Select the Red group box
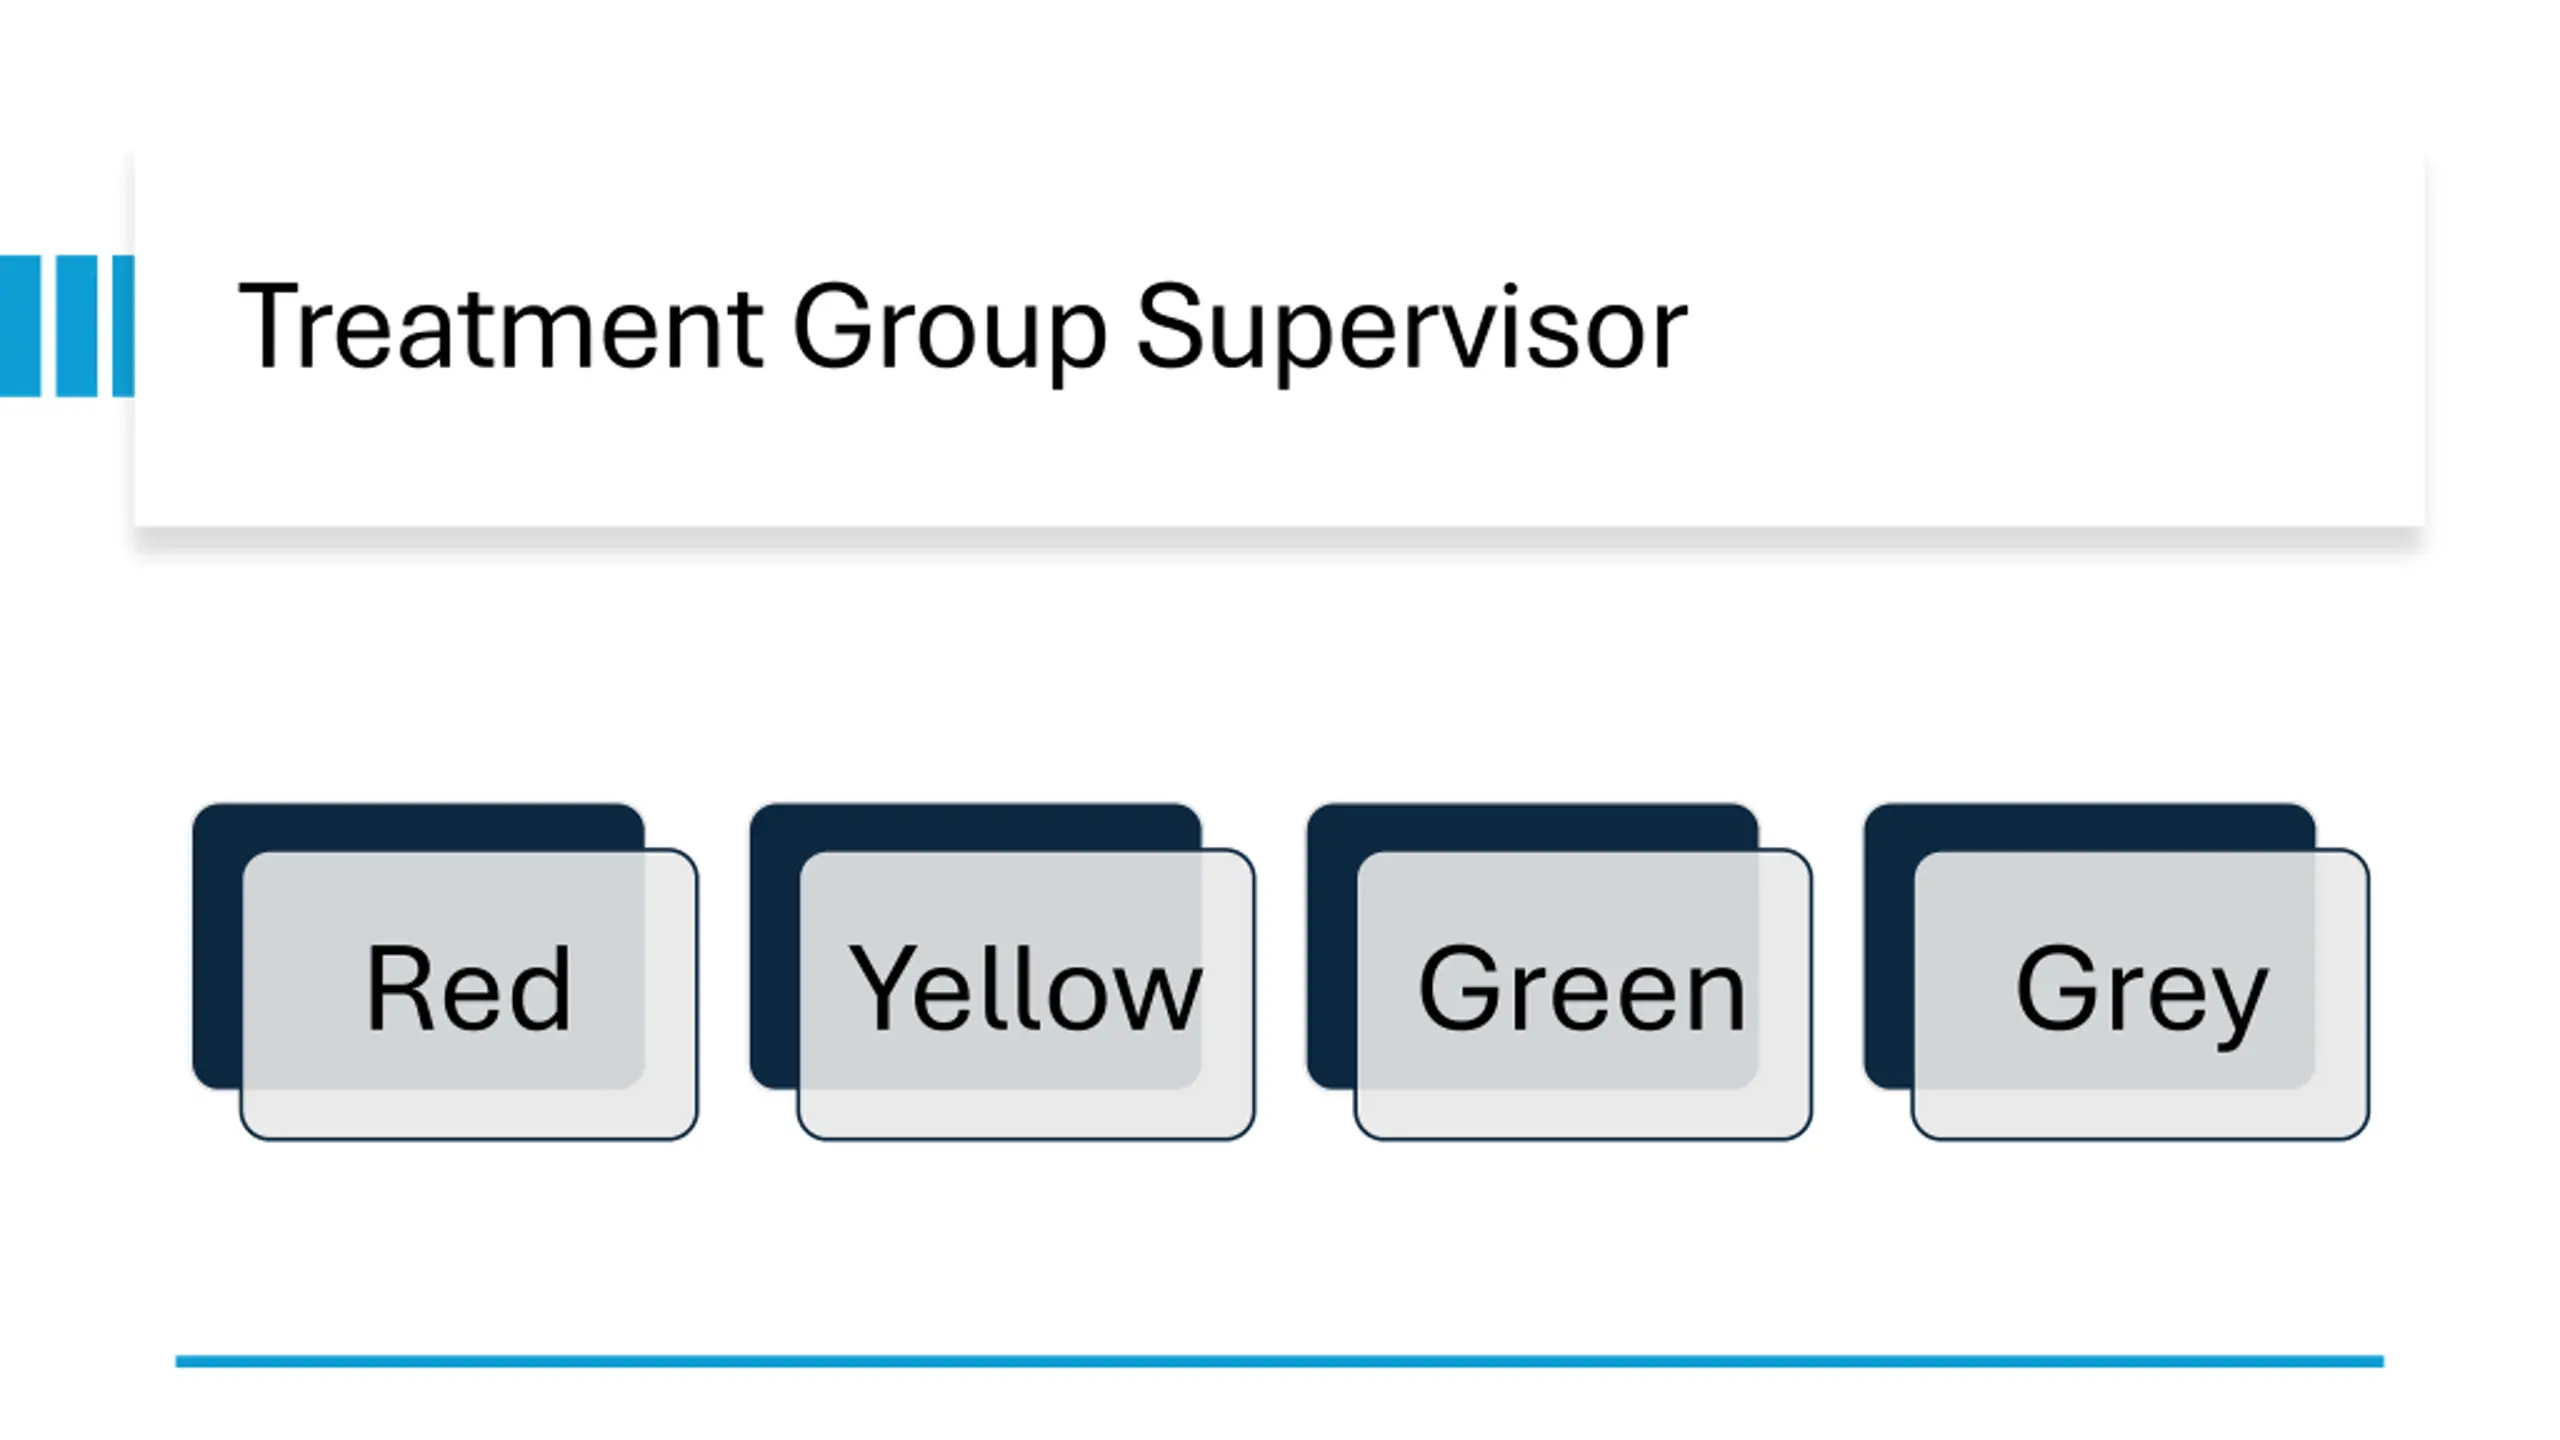The height and width of the screenshot is (1440, 2560). (x=469, y=994)
